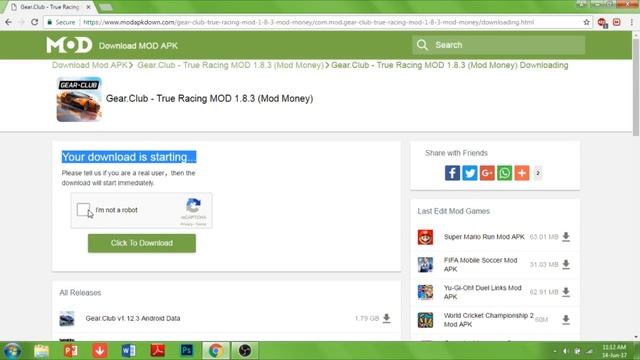Click the volume icon in system tray
Viewport: 640px width, 360px height.
coord(566,351)
